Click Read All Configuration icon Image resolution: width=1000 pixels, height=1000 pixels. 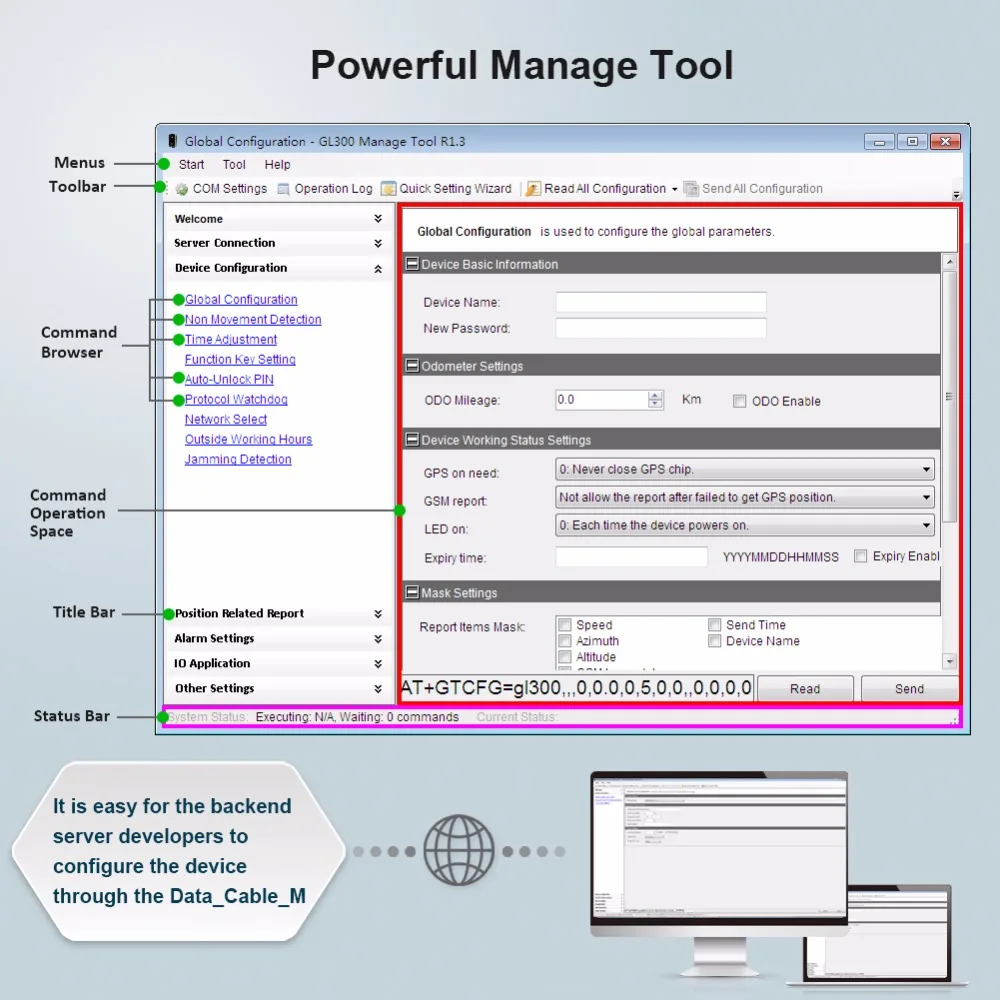[x=533, y=189]
